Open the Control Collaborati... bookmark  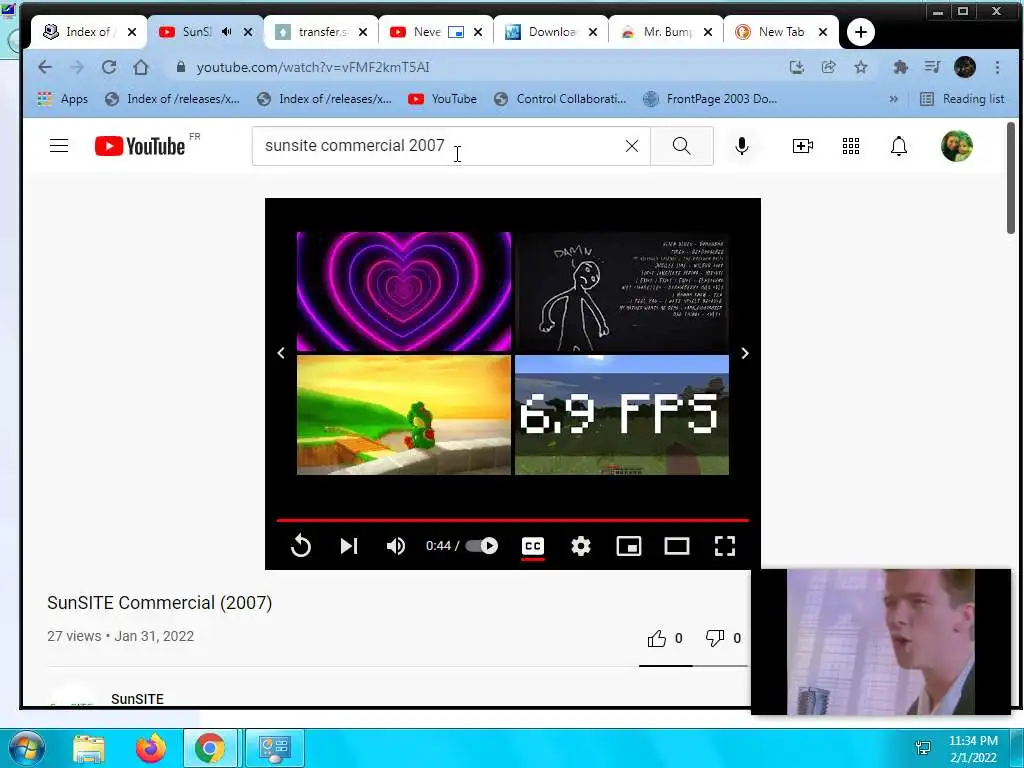(x=560, y=99)
